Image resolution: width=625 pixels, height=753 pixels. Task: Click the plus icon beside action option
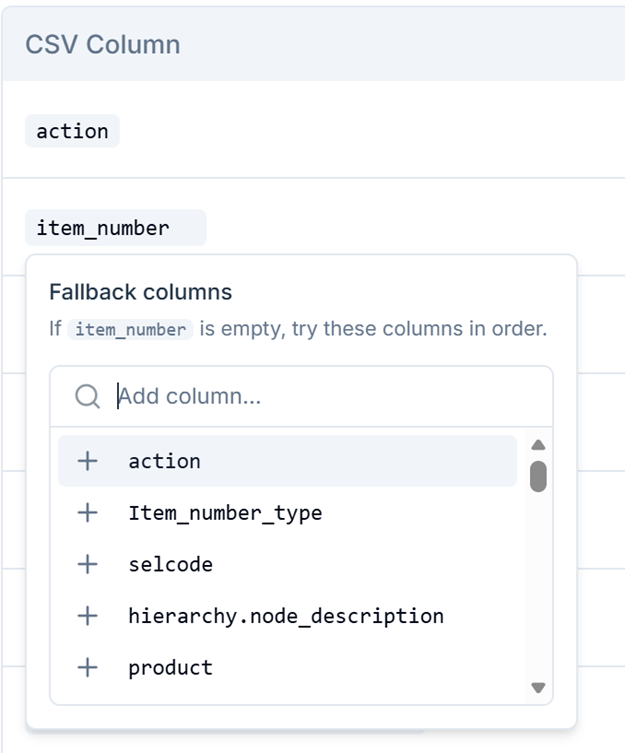87,461
